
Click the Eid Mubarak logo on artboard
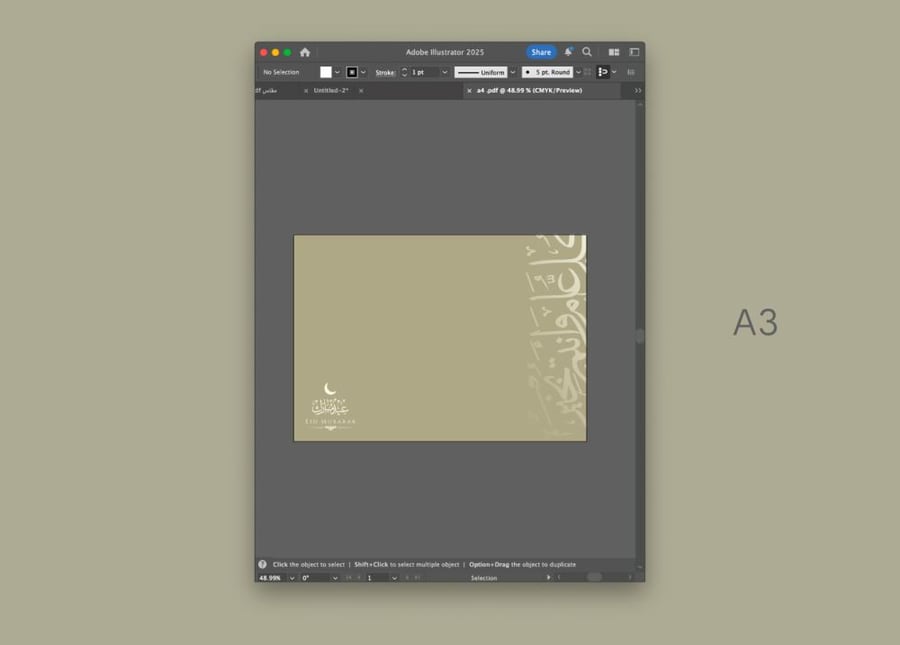(330, 406)
